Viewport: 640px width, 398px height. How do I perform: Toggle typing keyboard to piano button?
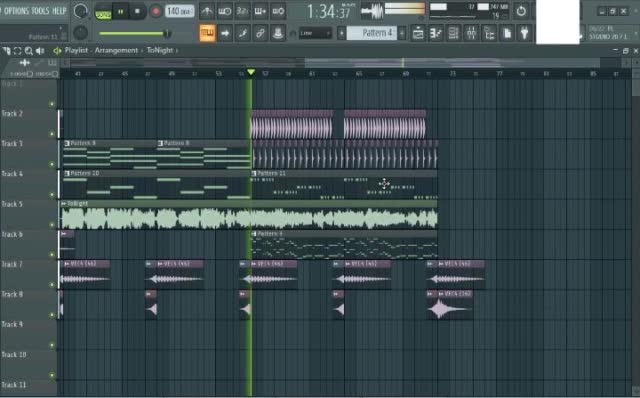(x=207, y=33)
